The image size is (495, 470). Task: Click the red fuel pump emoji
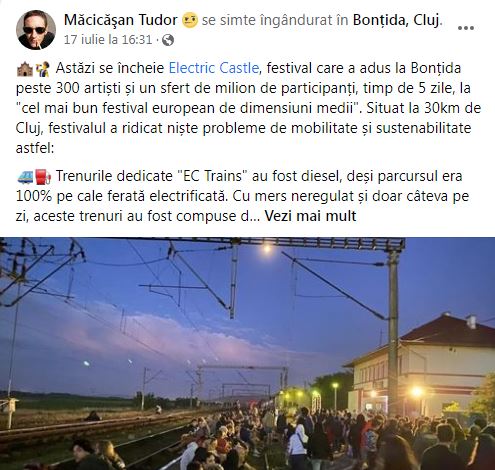(x=43, y=177)
